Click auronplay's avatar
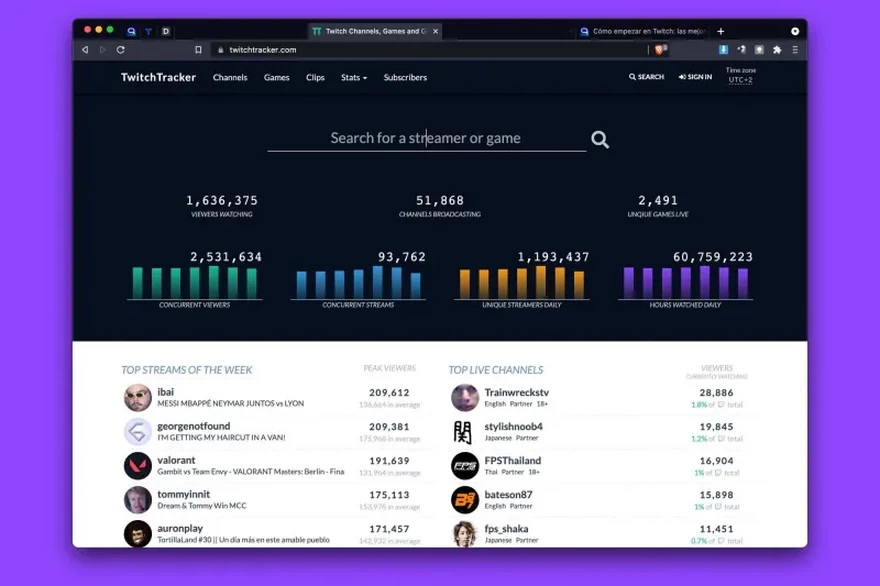Viewport: 880px width, 586px height. 138,533
